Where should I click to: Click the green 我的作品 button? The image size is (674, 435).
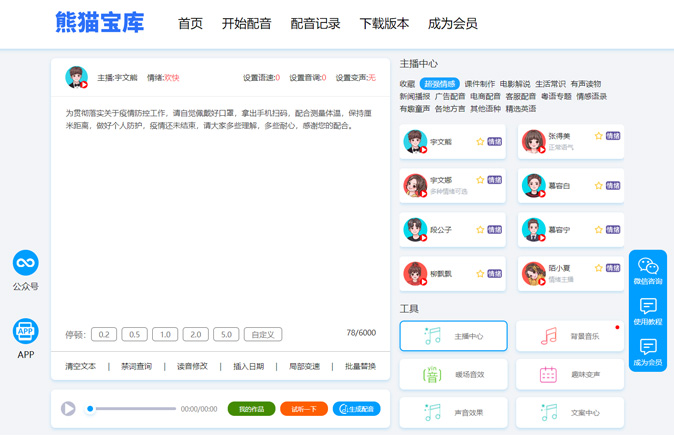[x=251, y=409]
